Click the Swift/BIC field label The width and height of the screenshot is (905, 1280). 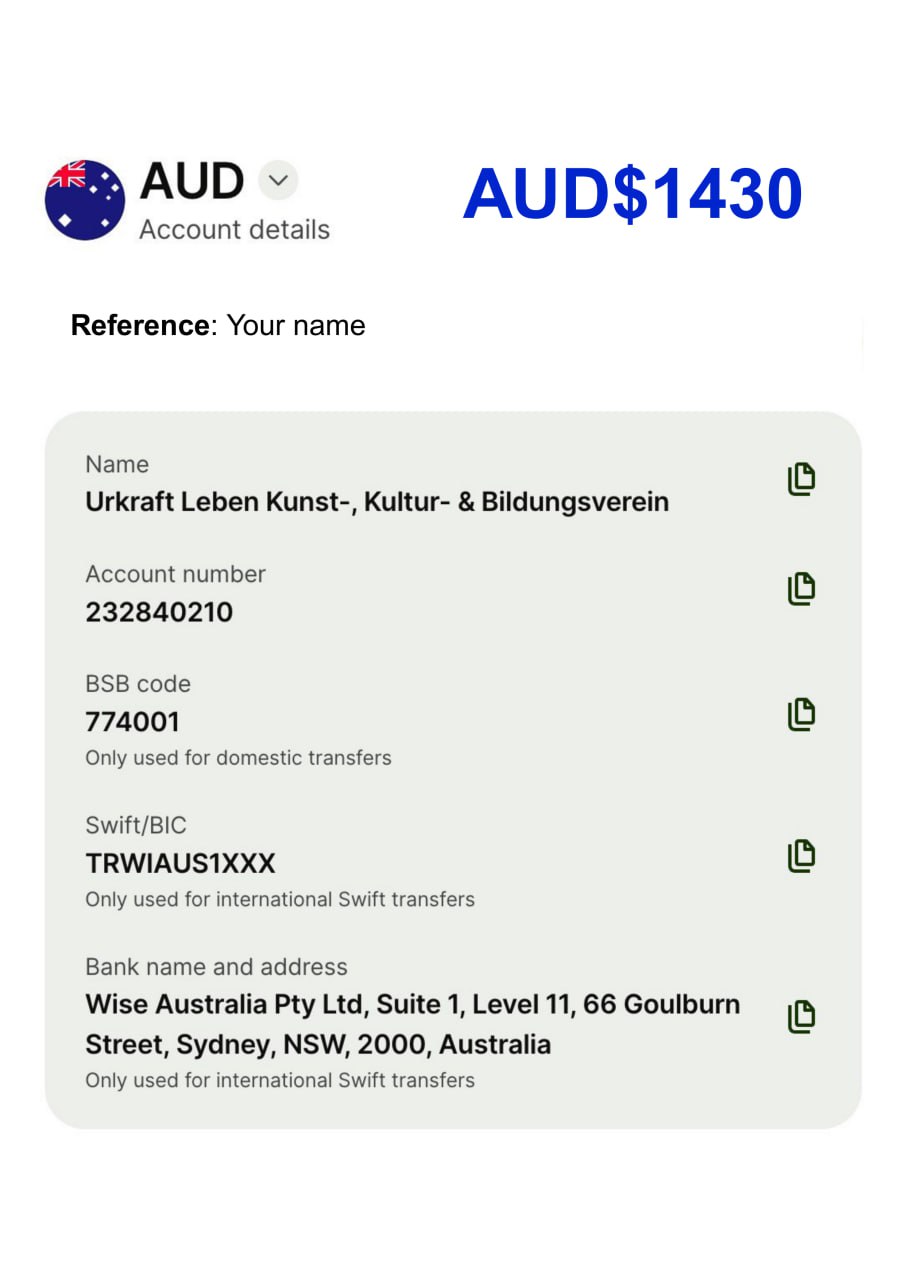coord(136,825)
